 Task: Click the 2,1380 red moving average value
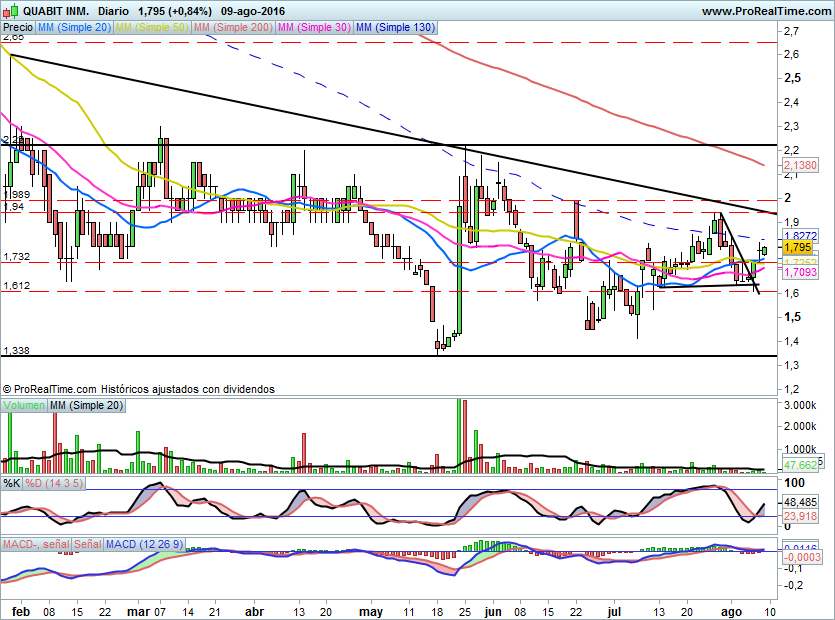(x=800, y=165)
